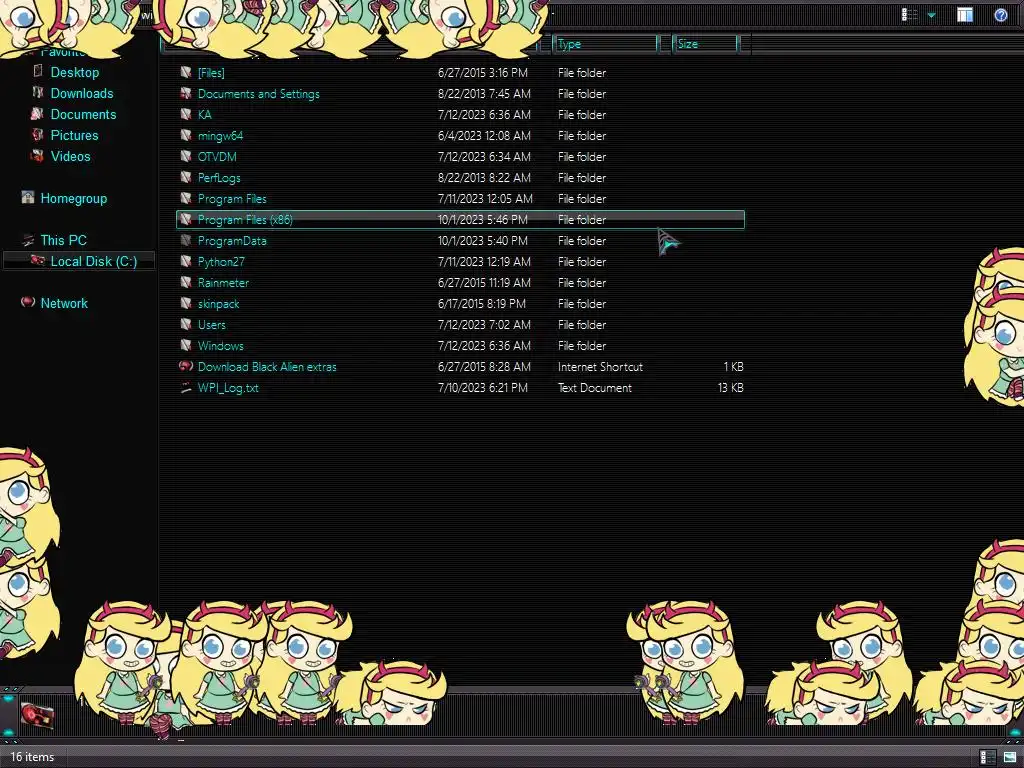Click the Users folder icon
Image resolution: width=1024 pixels, height=768 pixels.
[186, 324]
